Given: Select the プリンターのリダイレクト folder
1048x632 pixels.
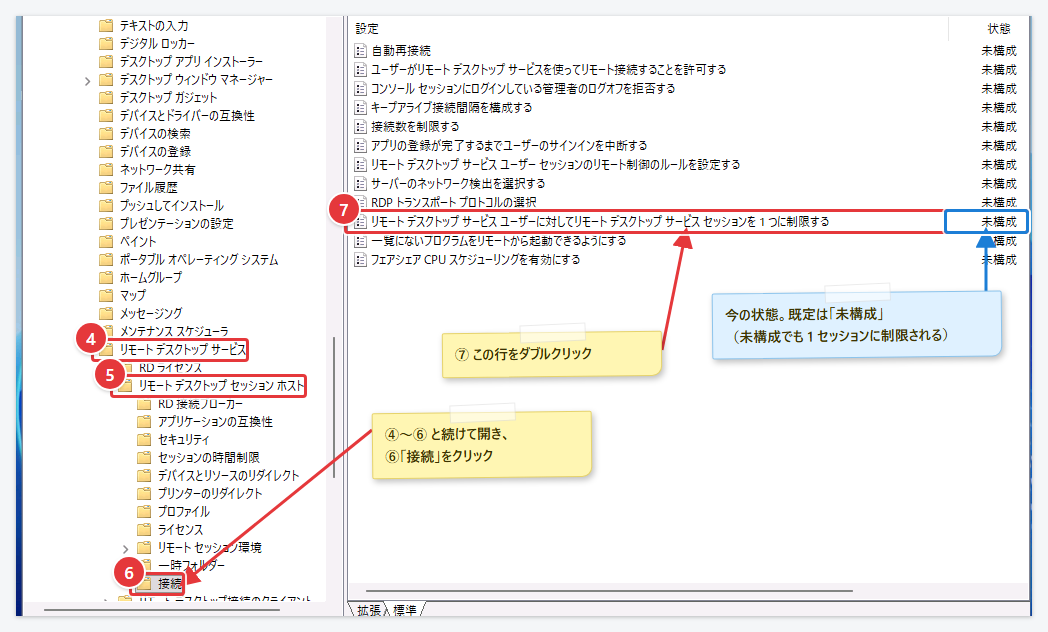Looking at the screenshot, I should pos(210,493).
